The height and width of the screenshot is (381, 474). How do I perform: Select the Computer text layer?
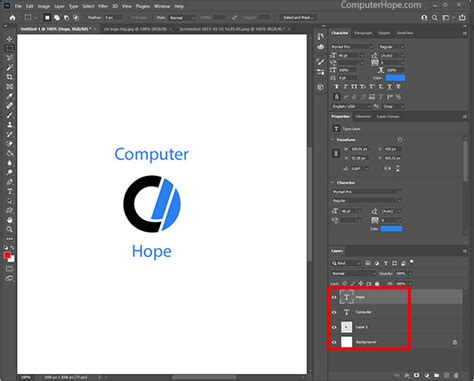397,312
